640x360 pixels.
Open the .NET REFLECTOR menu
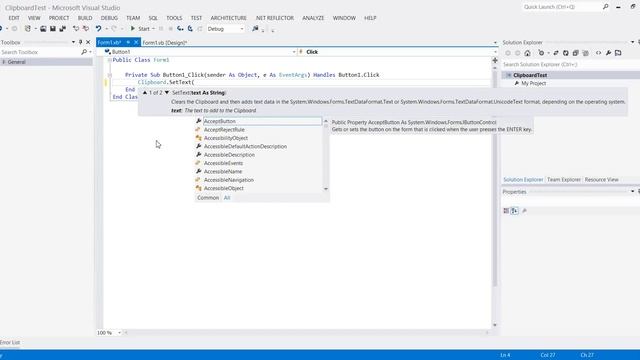274,18
